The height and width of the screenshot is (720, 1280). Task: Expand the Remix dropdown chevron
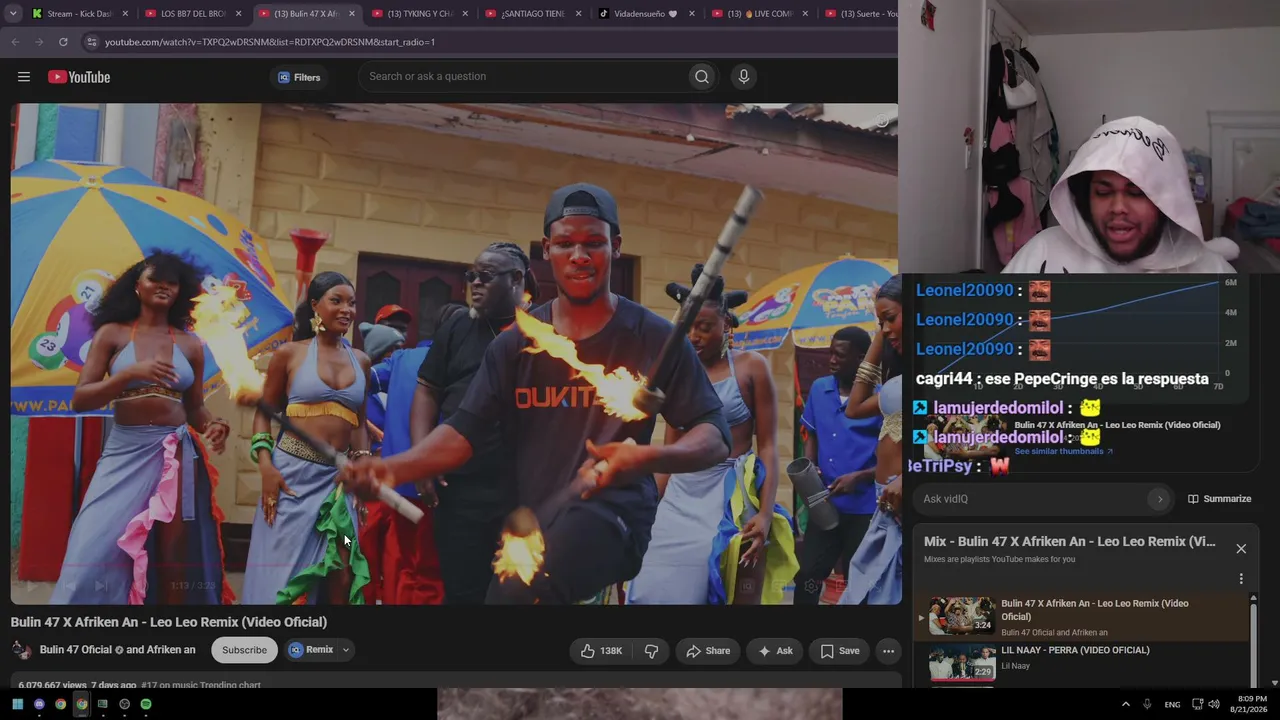point(346,650)
